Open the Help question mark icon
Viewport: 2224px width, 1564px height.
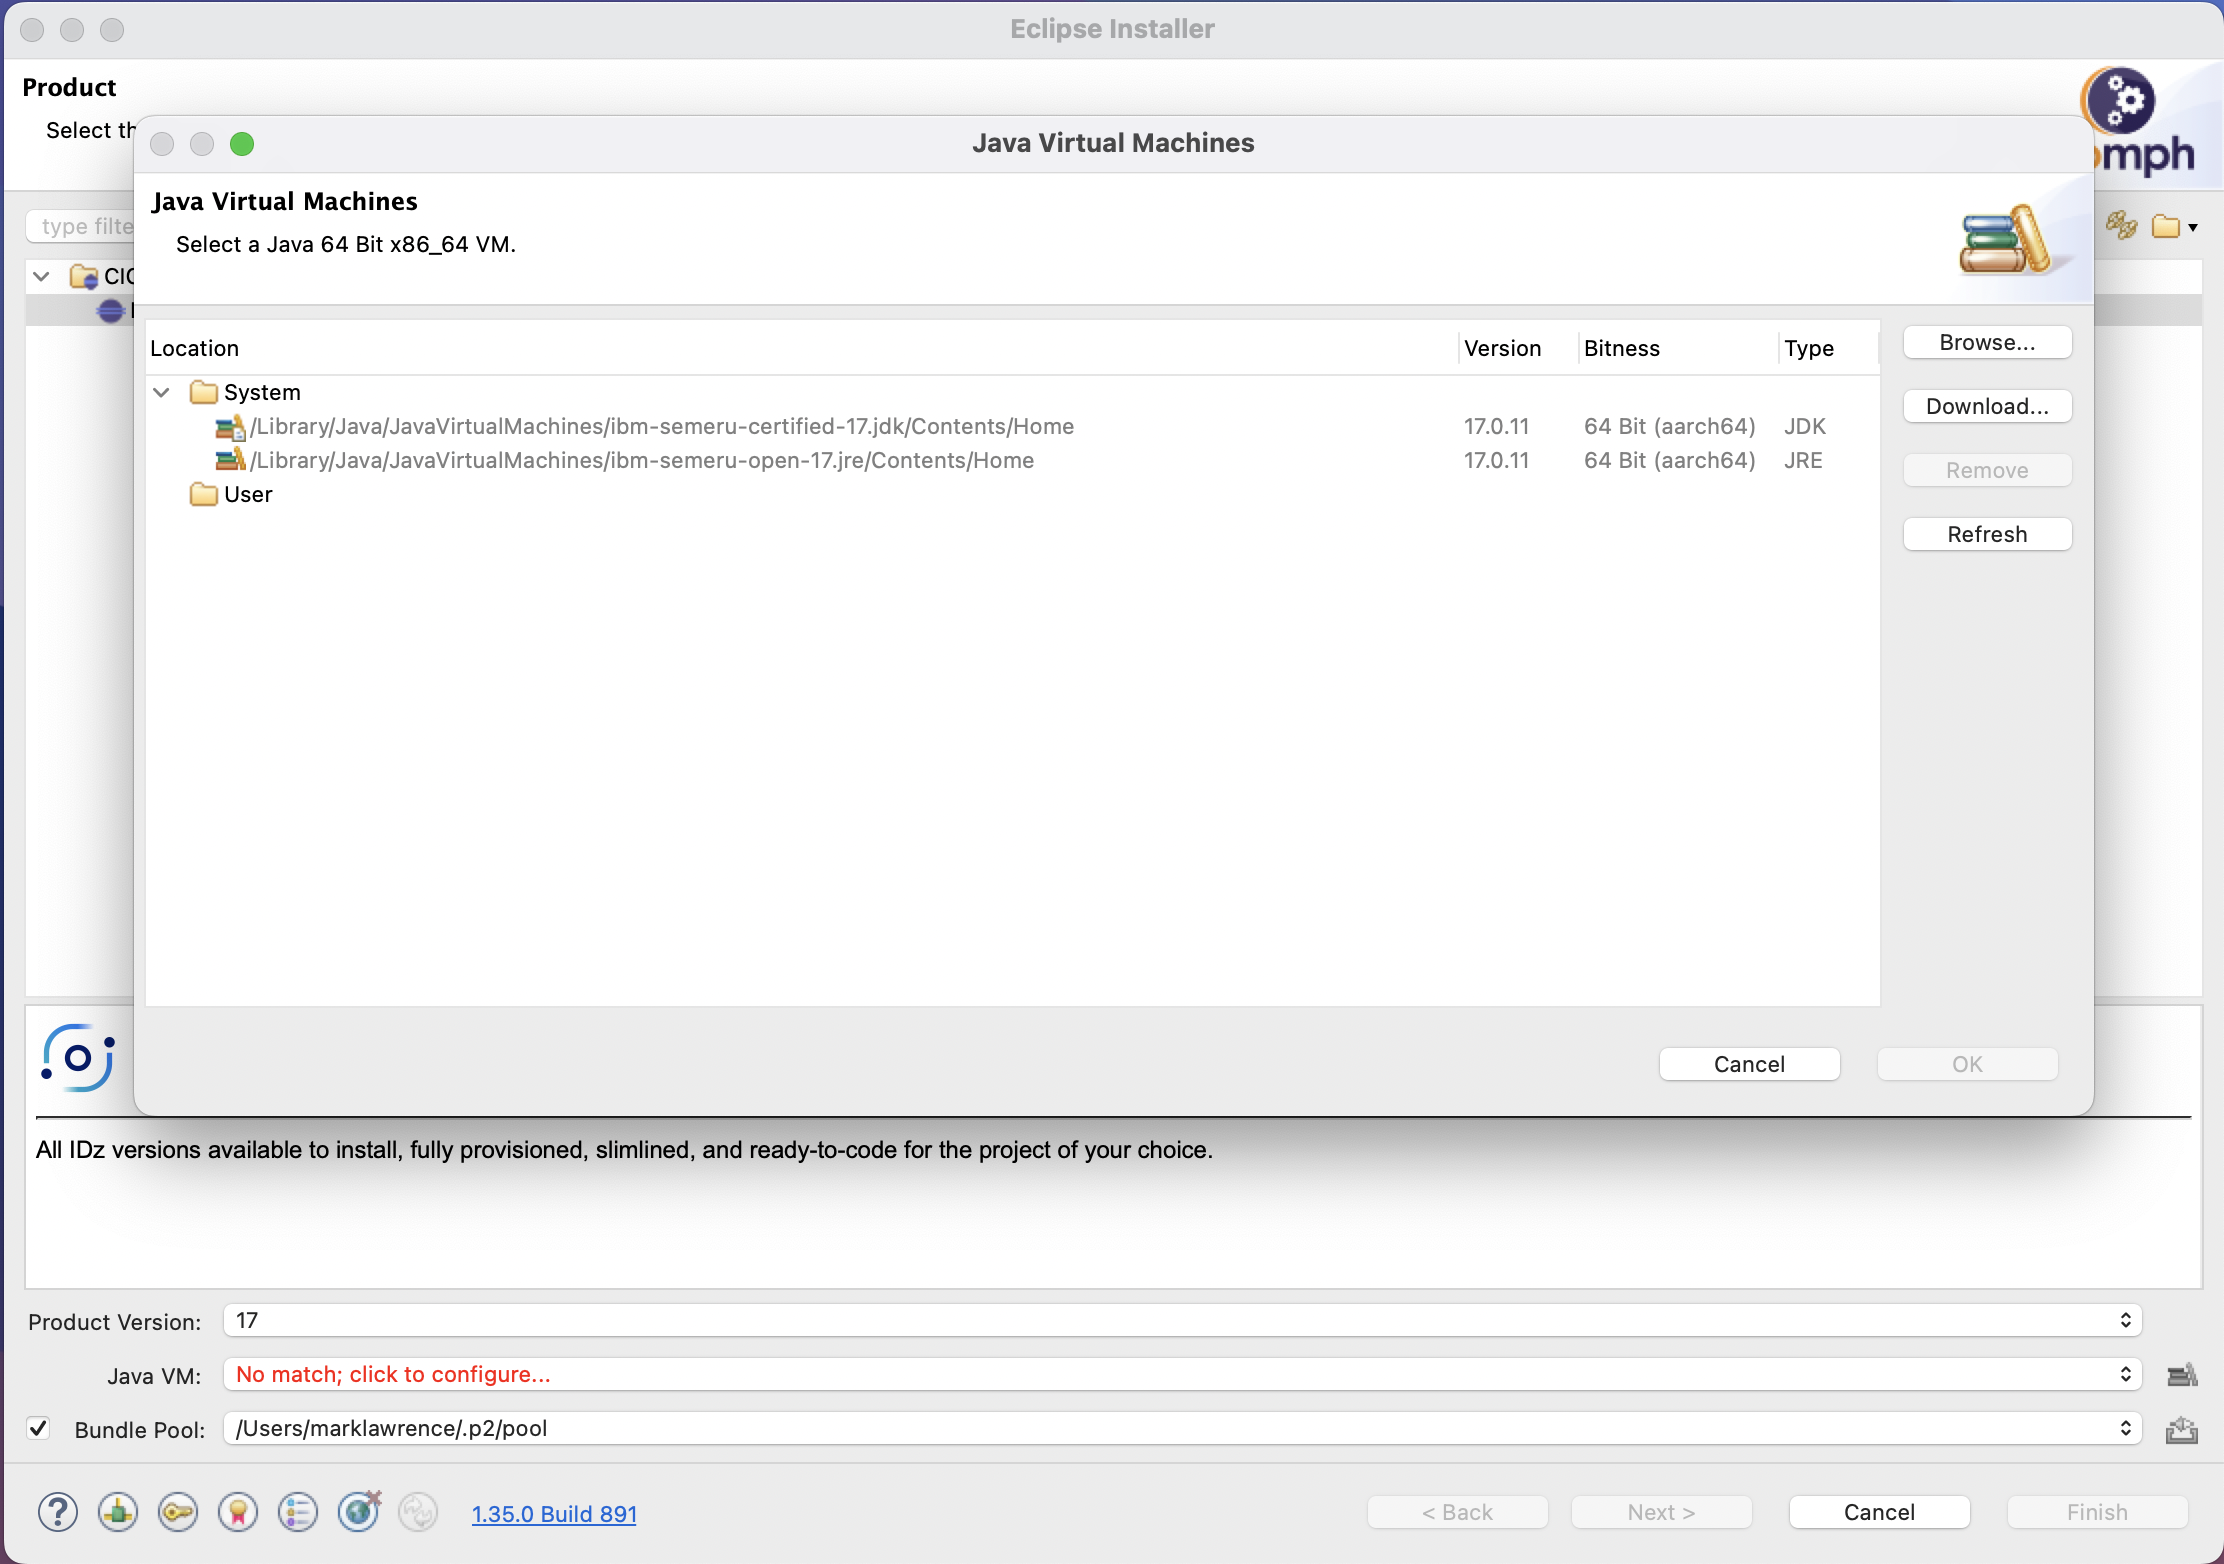click(x=58, y=1512)
